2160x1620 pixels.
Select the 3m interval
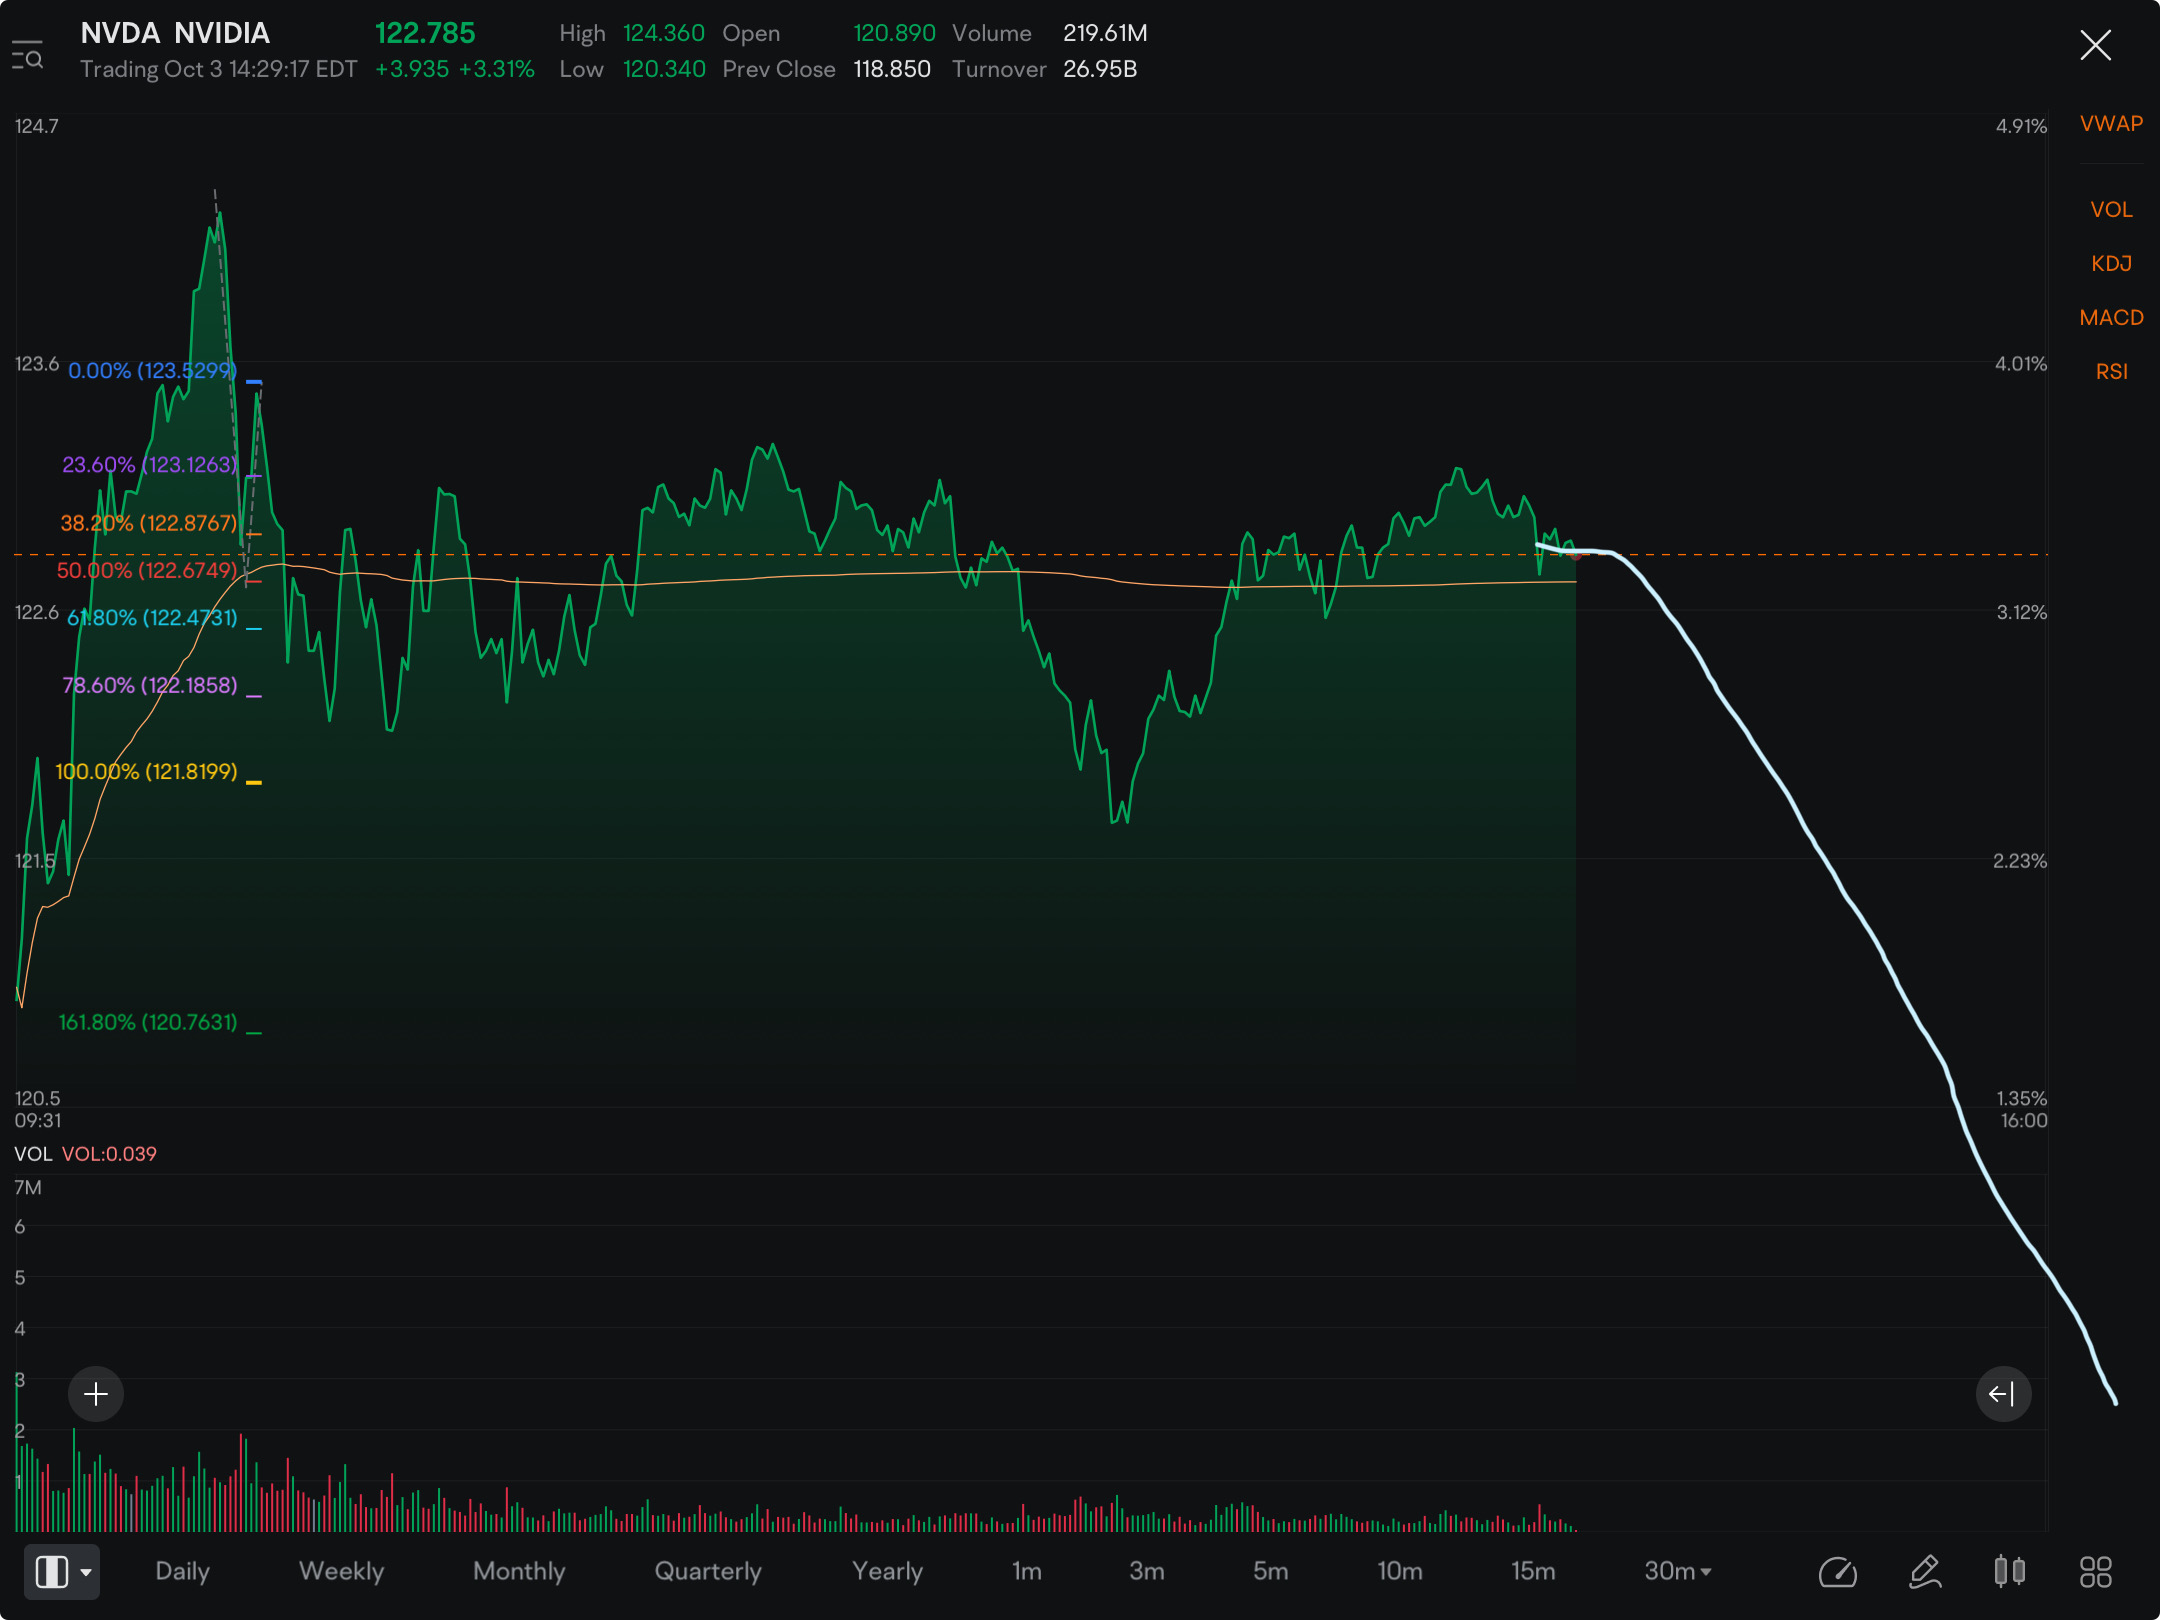pyautogui.click(x=1146, y=1571)
